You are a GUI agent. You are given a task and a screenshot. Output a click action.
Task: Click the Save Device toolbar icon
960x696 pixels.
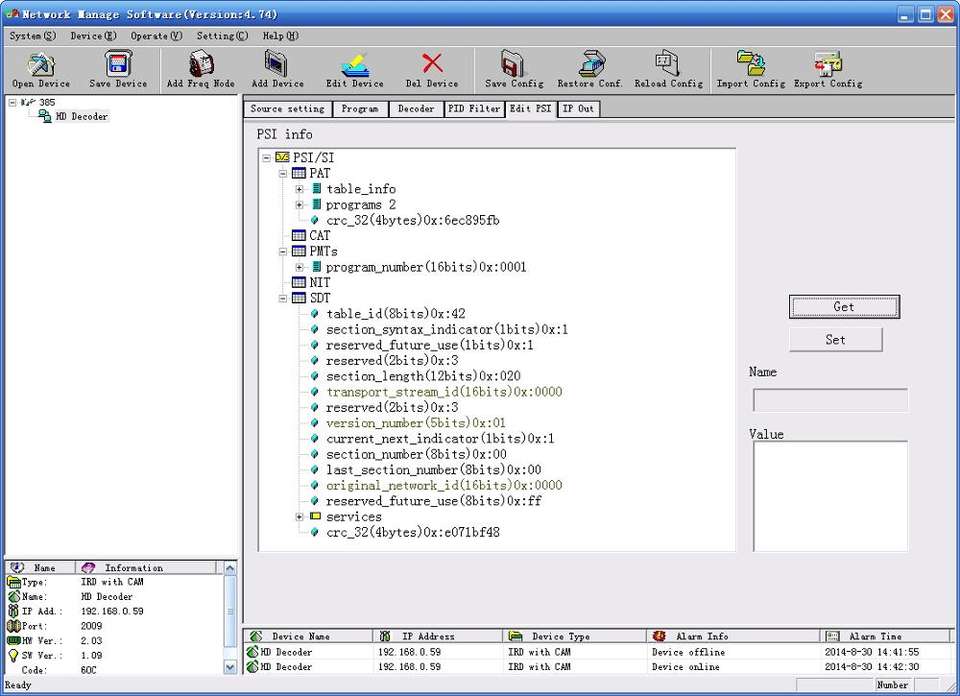[x=118, y=66]
